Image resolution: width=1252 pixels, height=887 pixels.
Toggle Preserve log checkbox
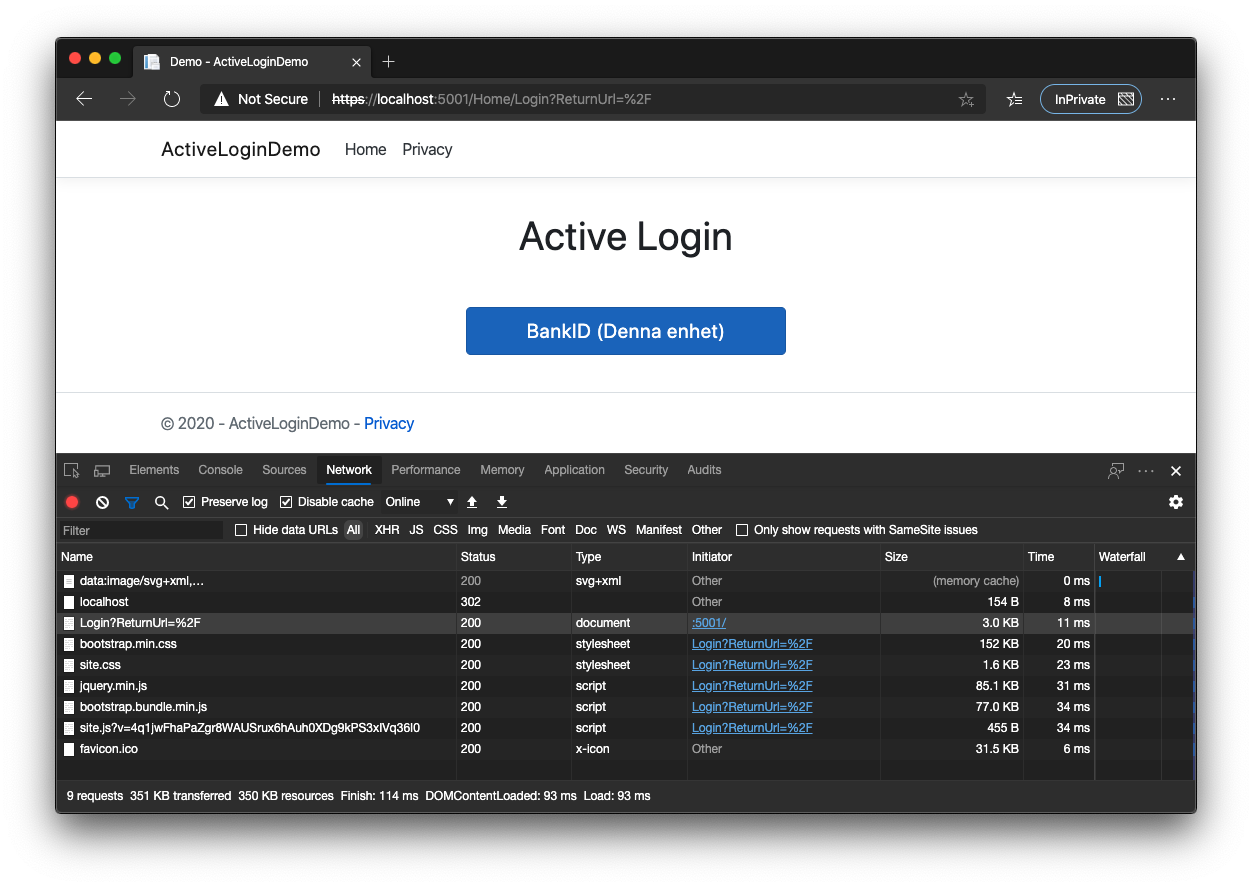pyautogui.click(x=189, y=502)
